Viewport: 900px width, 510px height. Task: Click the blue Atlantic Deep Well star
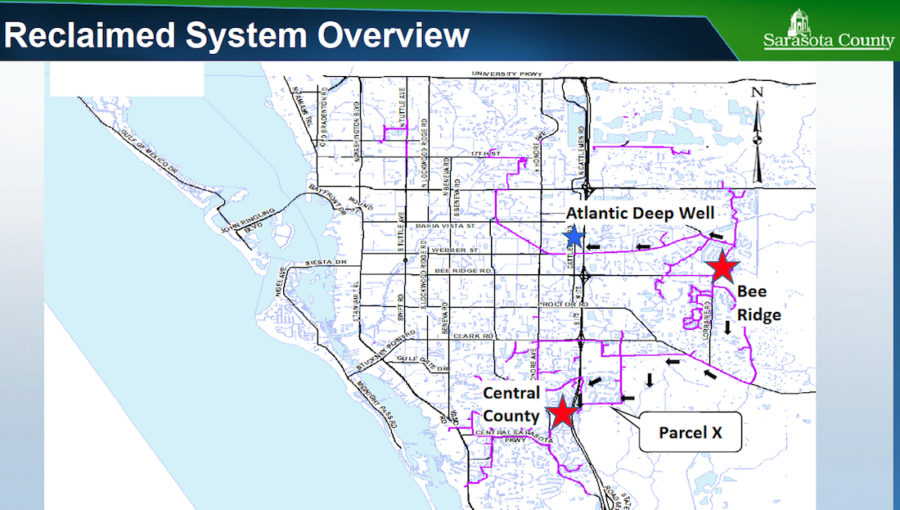click(x=574, y=237)
